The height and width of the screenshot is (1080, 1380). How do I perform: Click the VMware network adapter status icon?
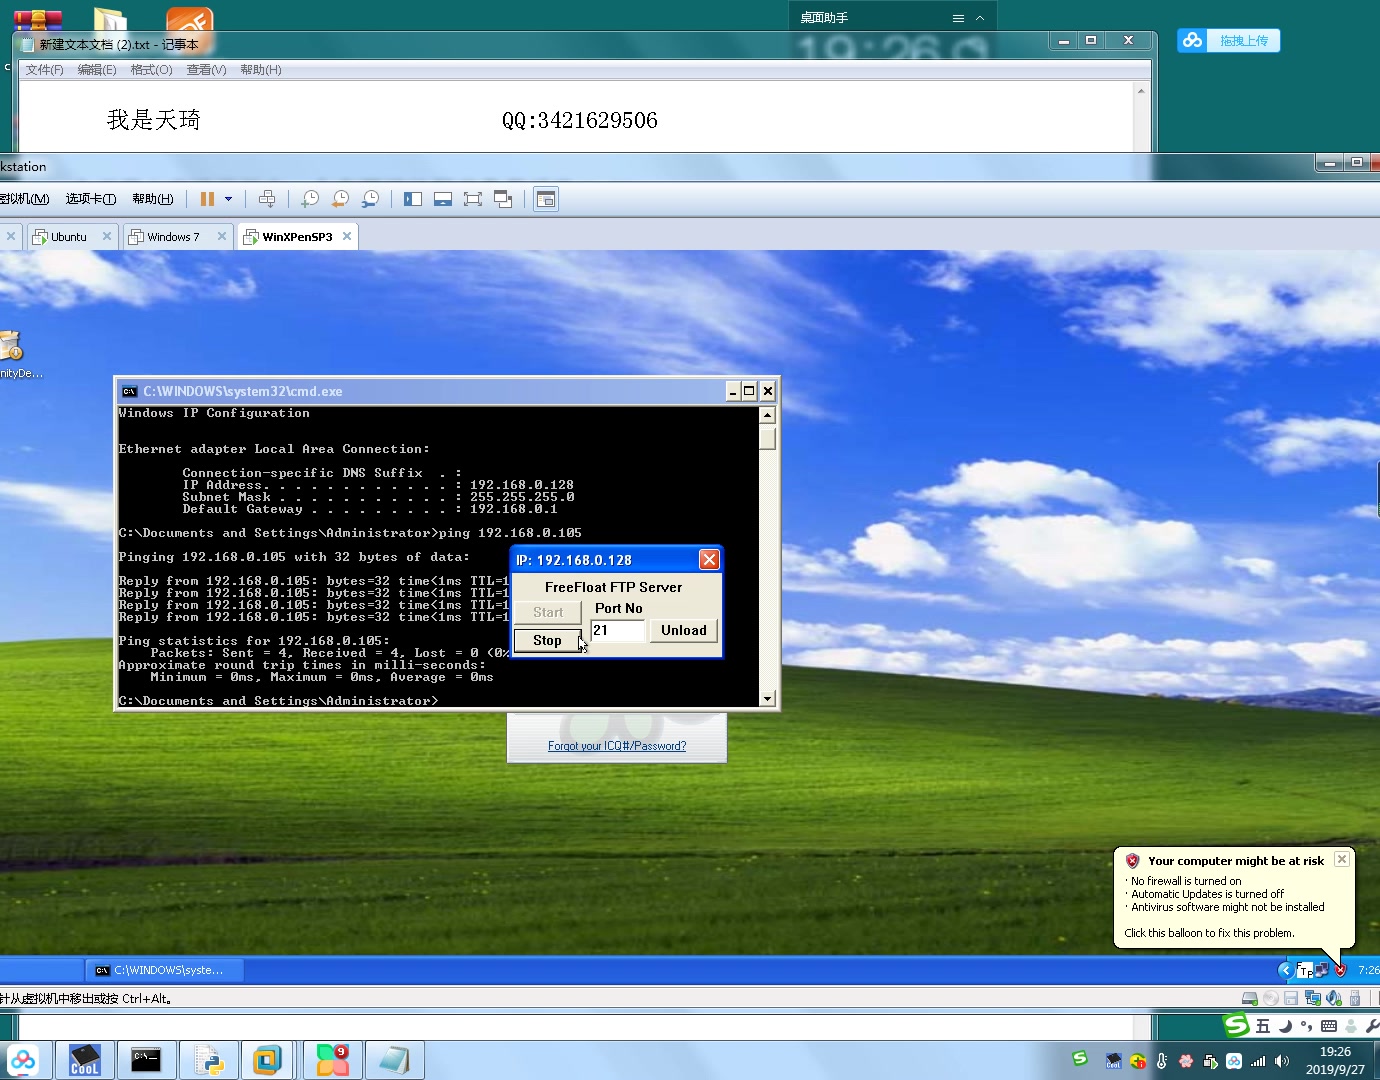pyautogui.click(x=1312, y=998)
